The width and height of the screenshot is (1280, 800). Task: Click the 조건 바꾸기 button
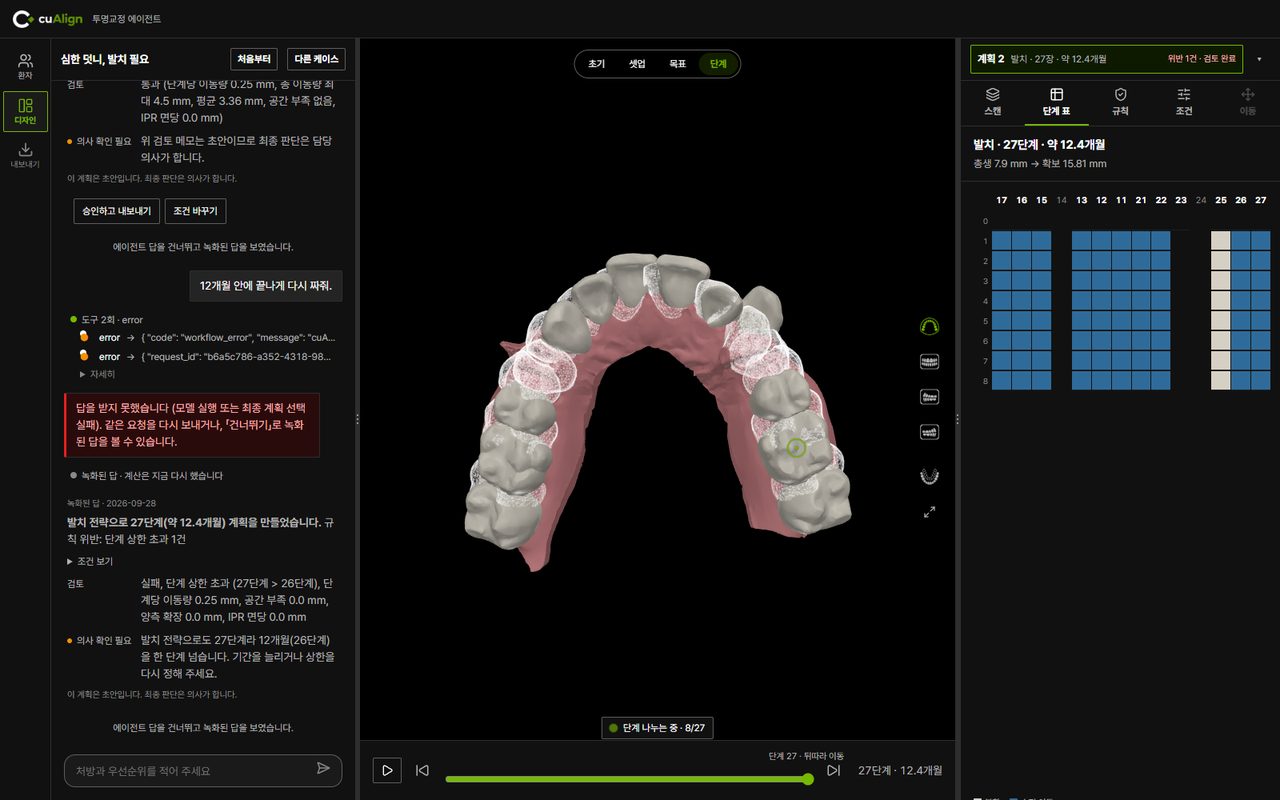[x=196, y=211]
